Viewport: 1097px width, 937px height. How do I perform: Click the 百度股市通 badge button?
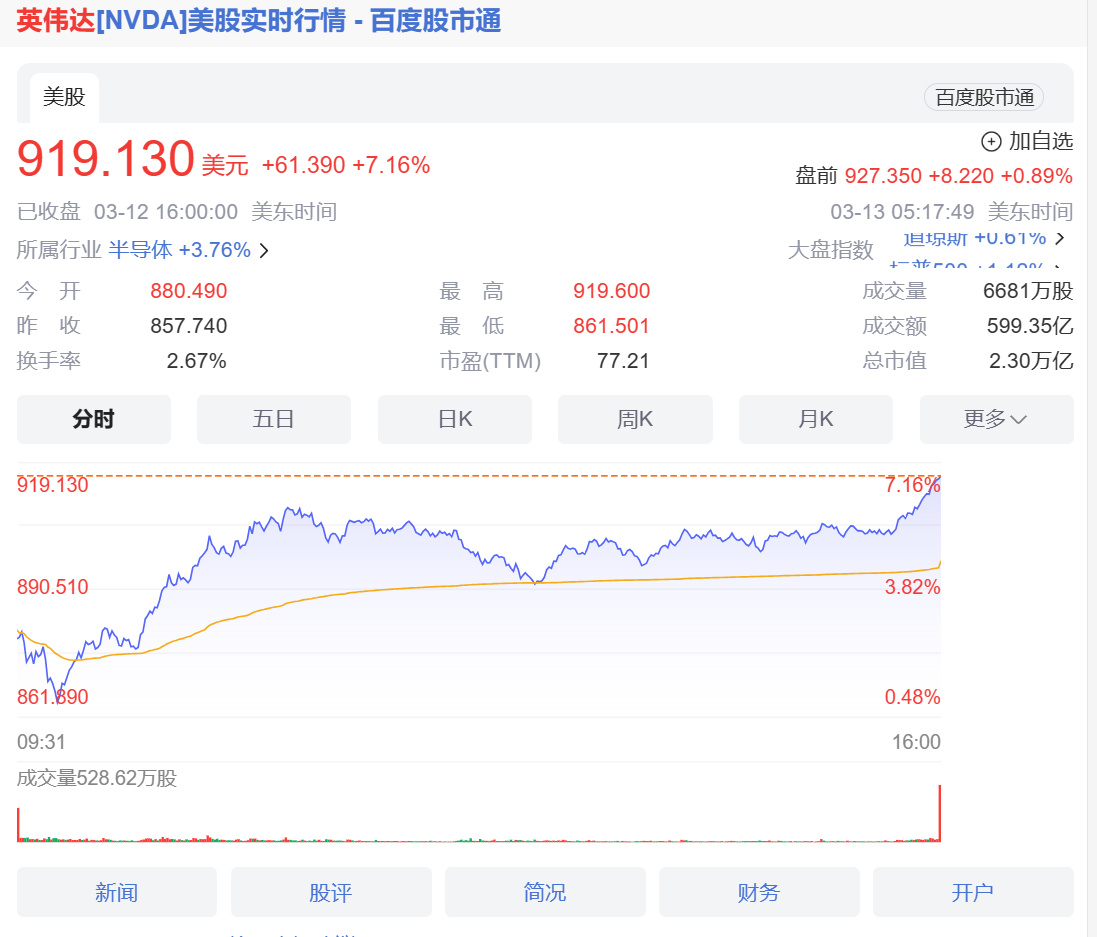[x=984, y=97]
